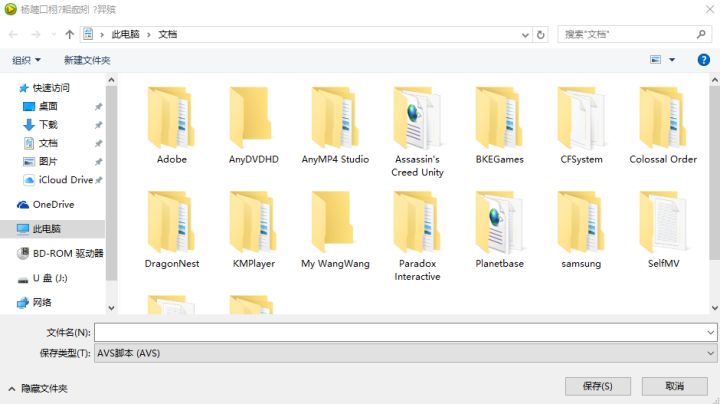
Task: Open the view options dropdown arrow
Action: 672,60
